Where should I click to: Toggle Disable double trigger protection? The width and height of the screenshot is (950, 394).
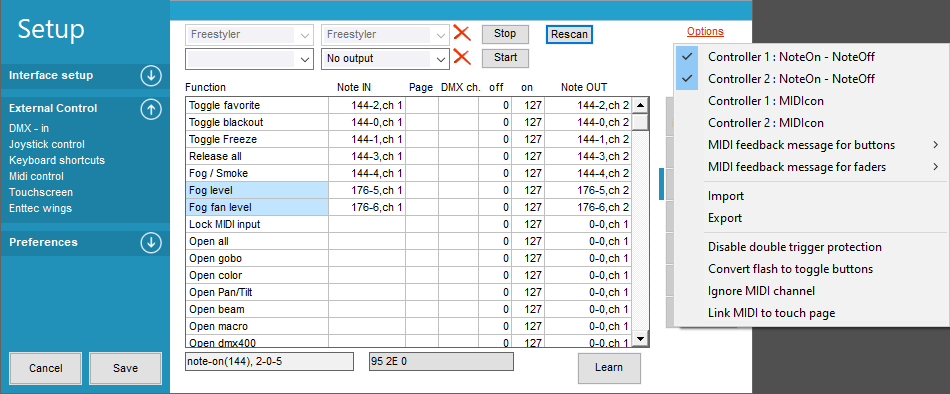[x=811, y=247]
